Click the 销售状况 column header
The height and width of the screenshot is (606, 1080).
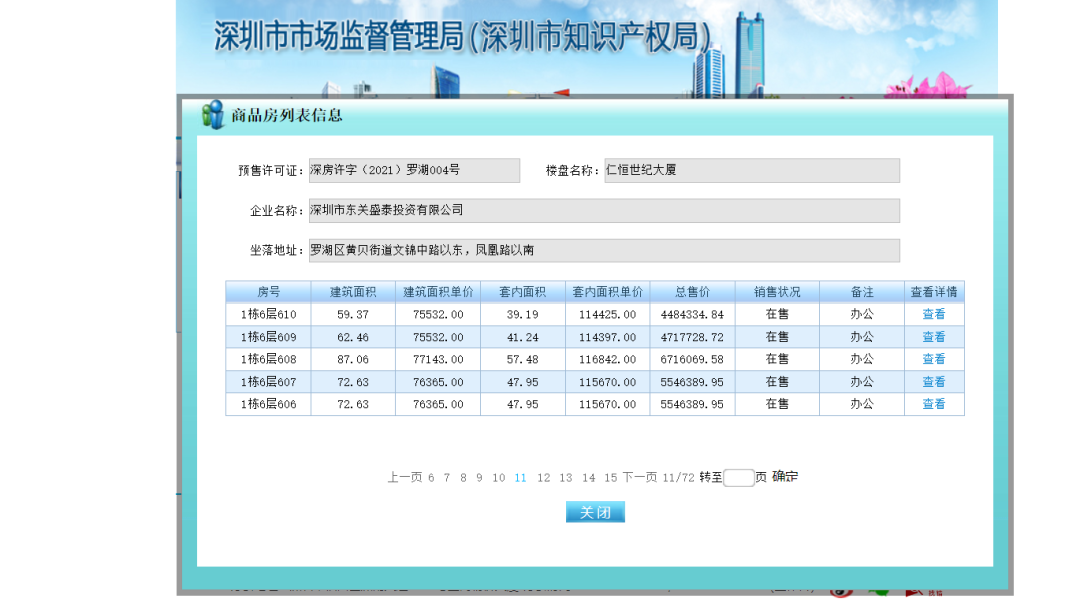(x=777, y=292)
